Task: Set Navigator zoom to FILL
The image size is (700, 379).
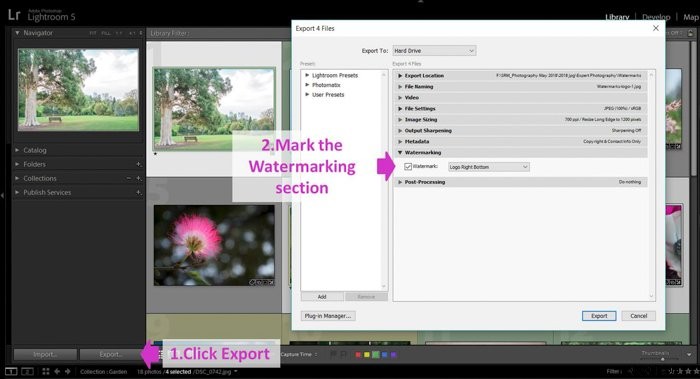Action: (106, 33)
